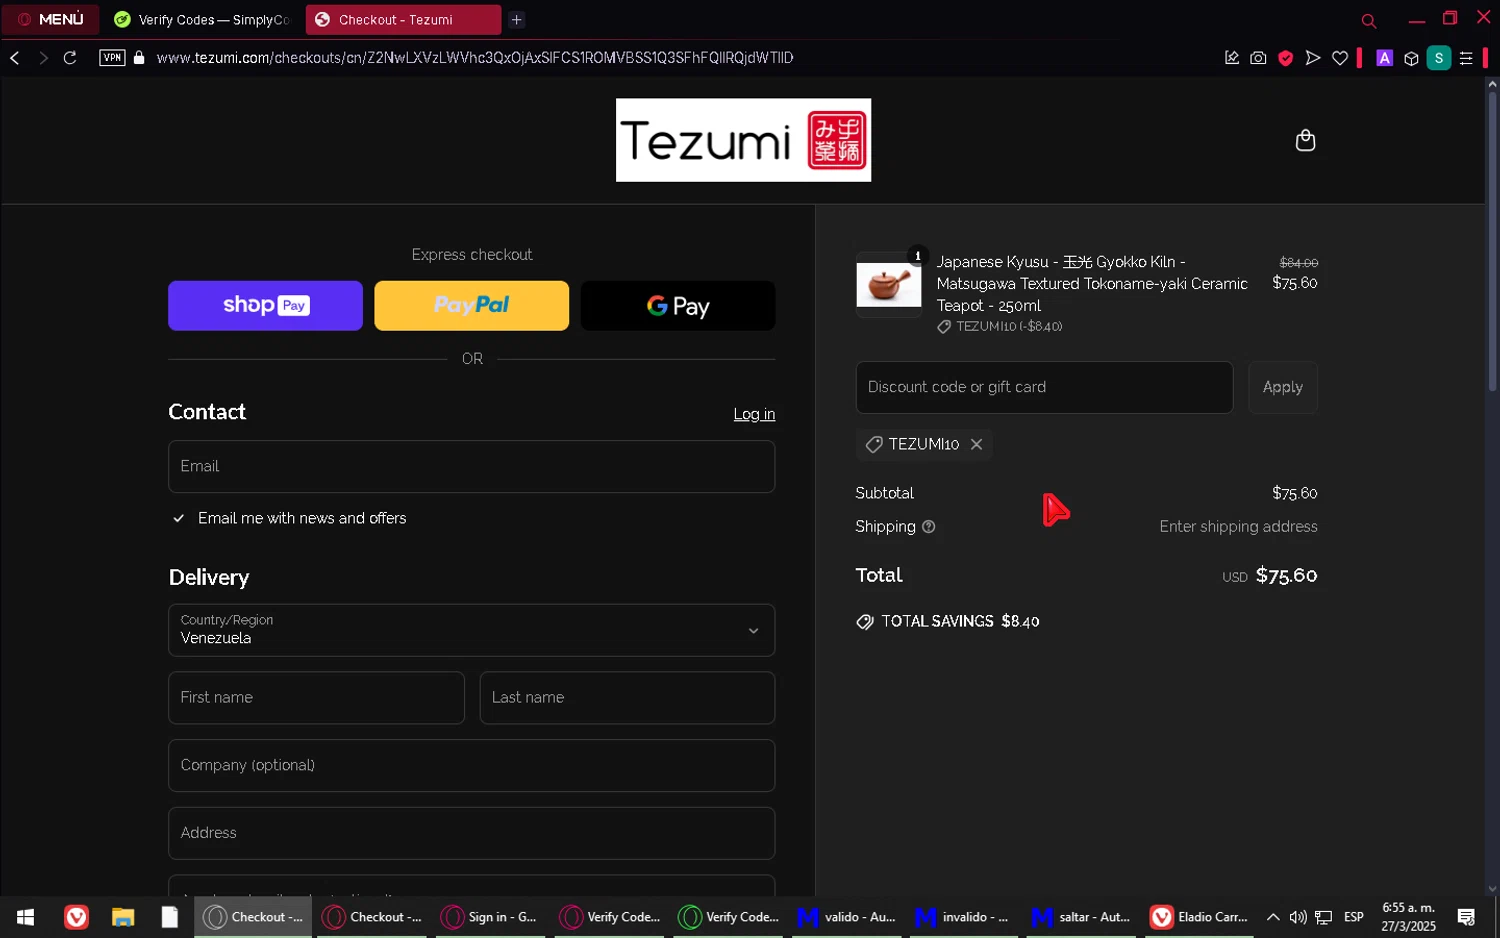1500x938 pixels.
Task: Switch to Verify Codes SimplyCodes tab
Action: pos(202,19)
